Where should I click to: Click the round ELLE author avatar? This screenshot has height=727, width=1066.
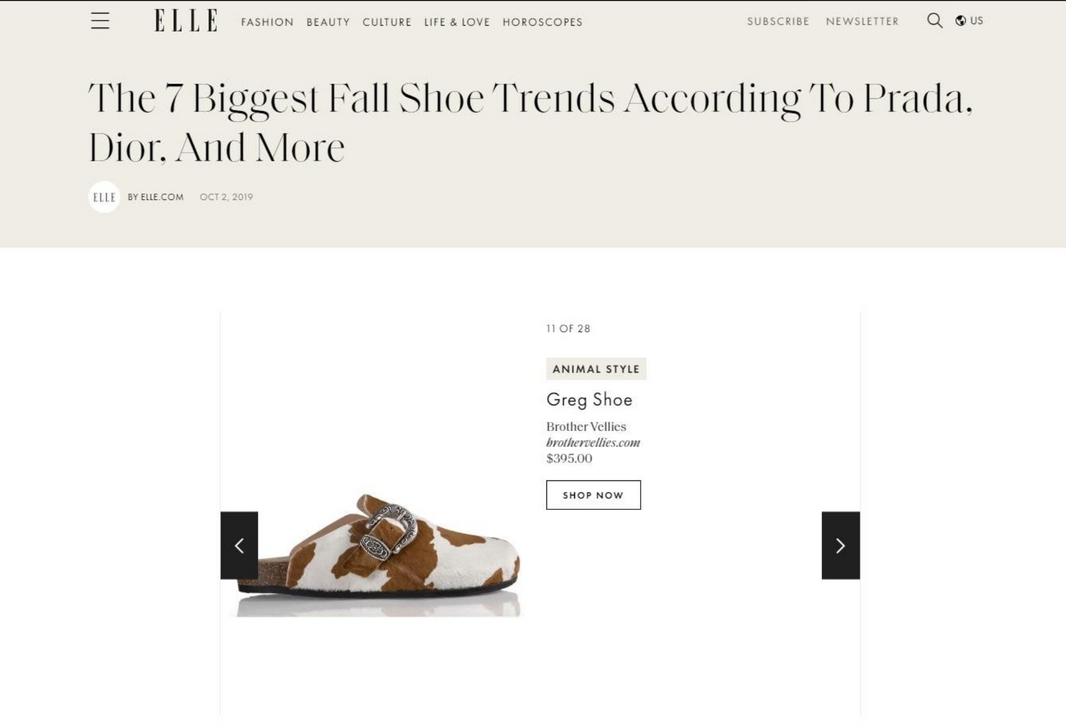click(x=104, y=197)
